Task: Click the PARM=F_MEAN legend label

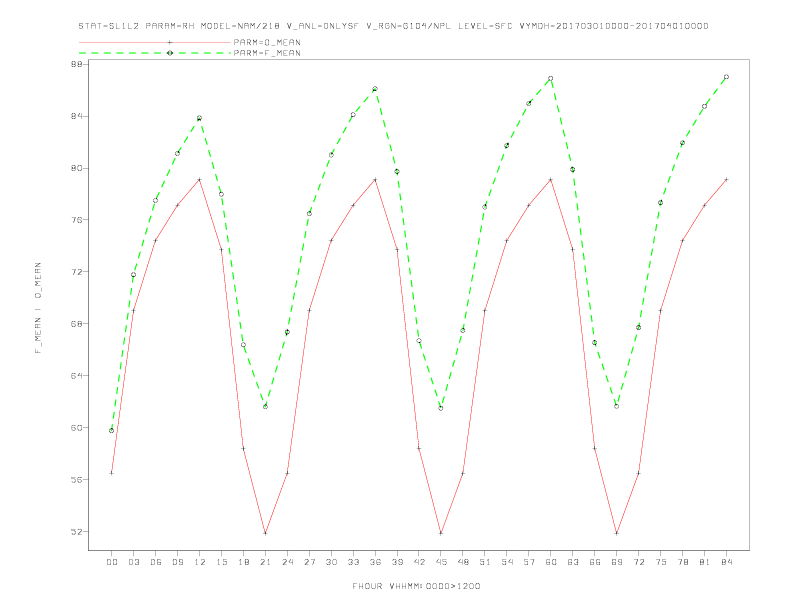Action: coord(267,53)
